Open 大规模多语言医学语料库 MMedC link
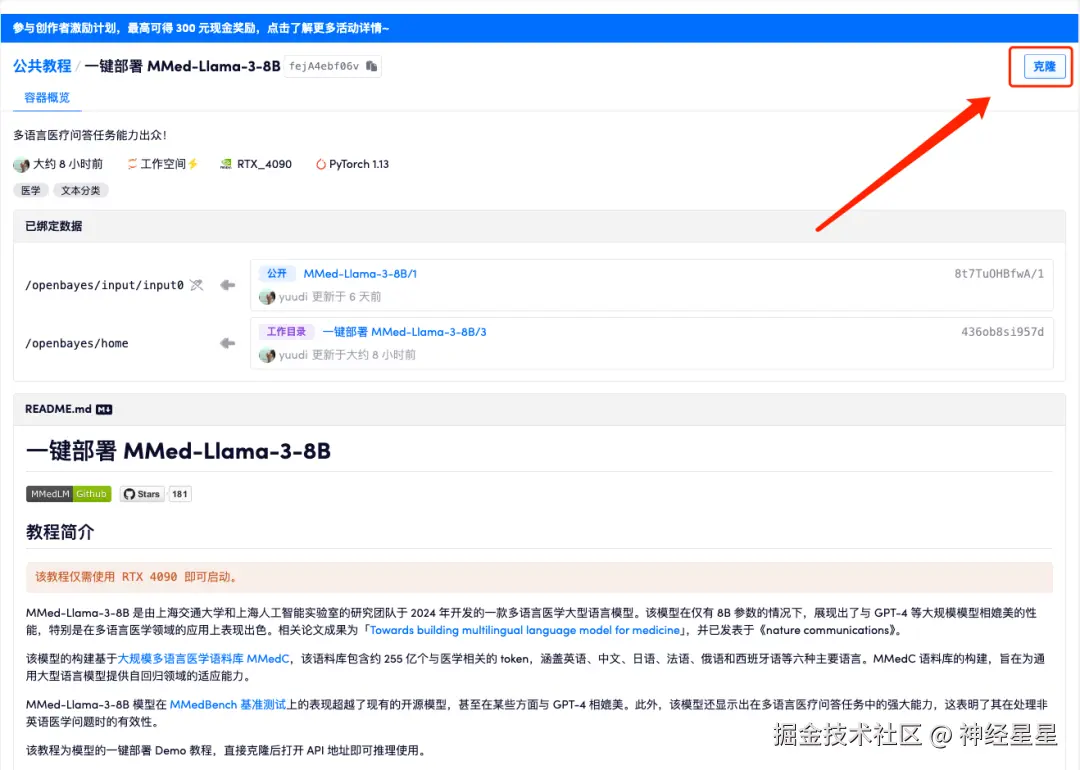This screenshot has width=1080, height=770. [204, 658]
